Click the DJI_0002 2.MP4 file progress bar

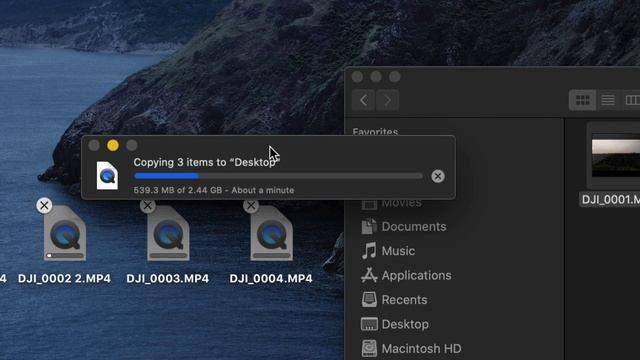pos(65,256)
